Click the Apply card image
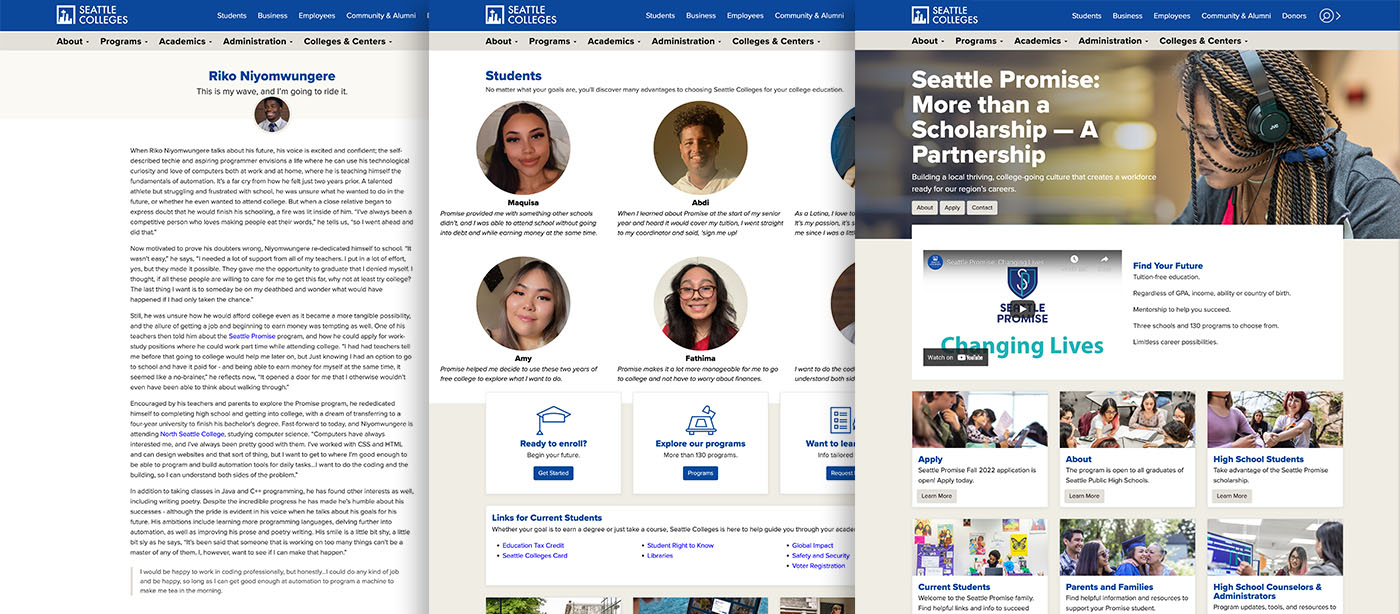The image size is (1400, 614). (x=980, y=420)
